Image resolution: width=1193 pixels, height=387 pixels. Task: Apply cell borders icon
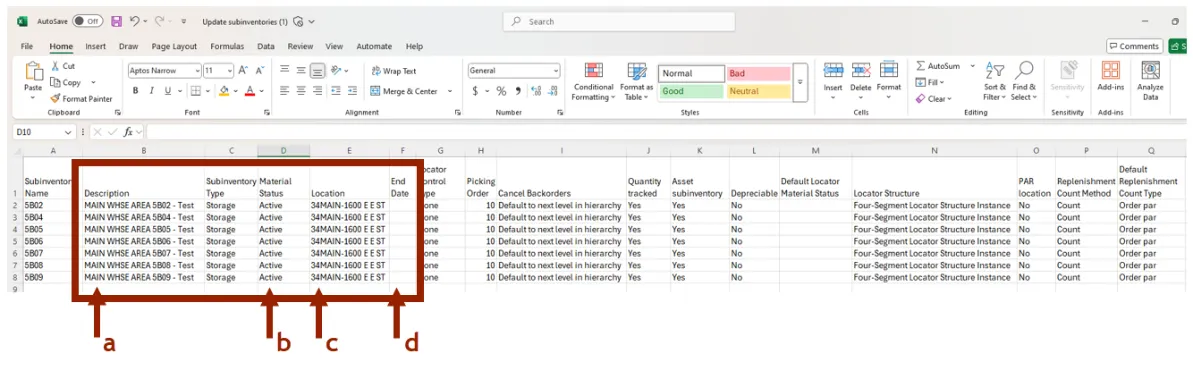(x=195, y=90)
